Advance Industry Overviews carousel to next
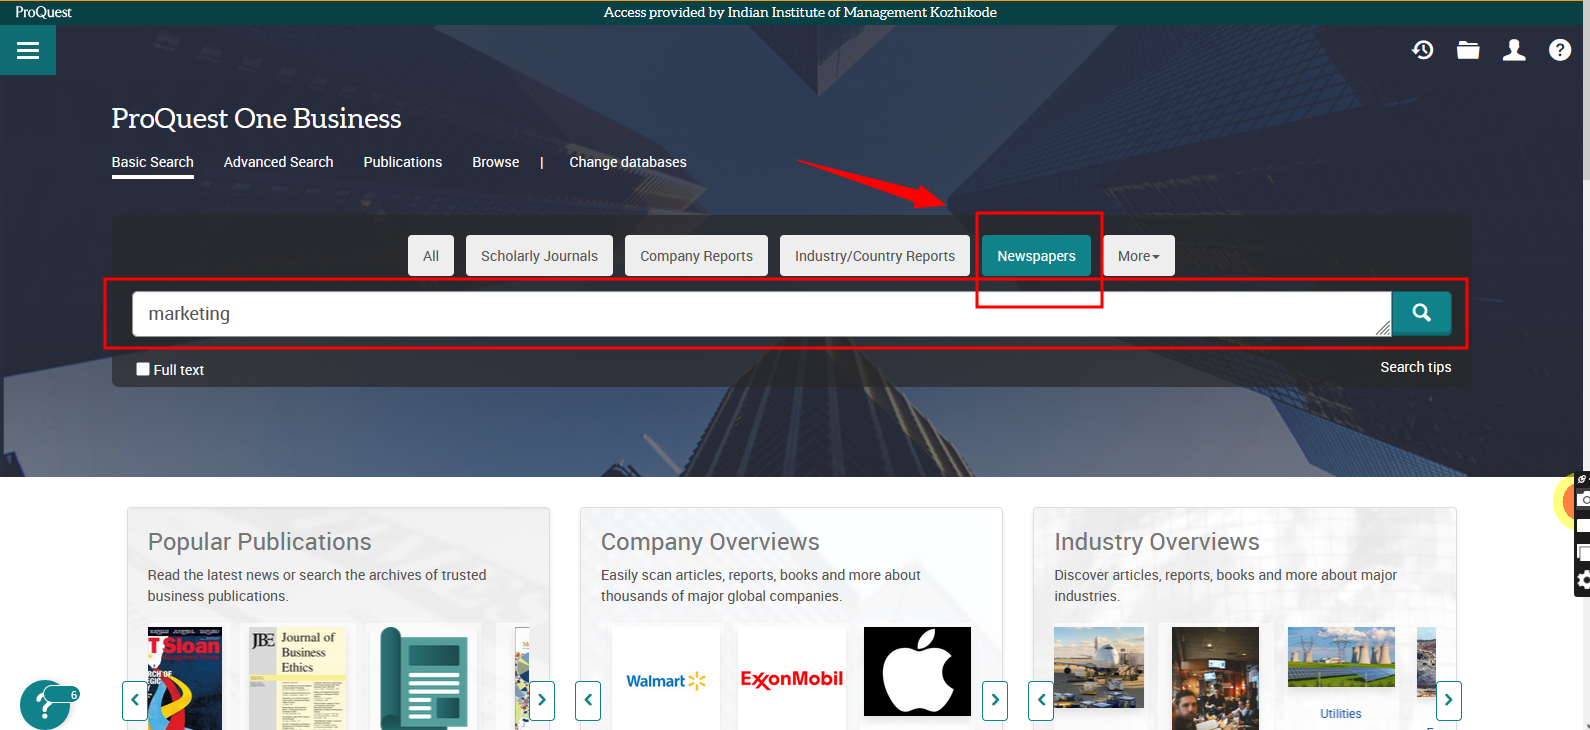Screen dimensions: 1590x730 pos(1448,700)
